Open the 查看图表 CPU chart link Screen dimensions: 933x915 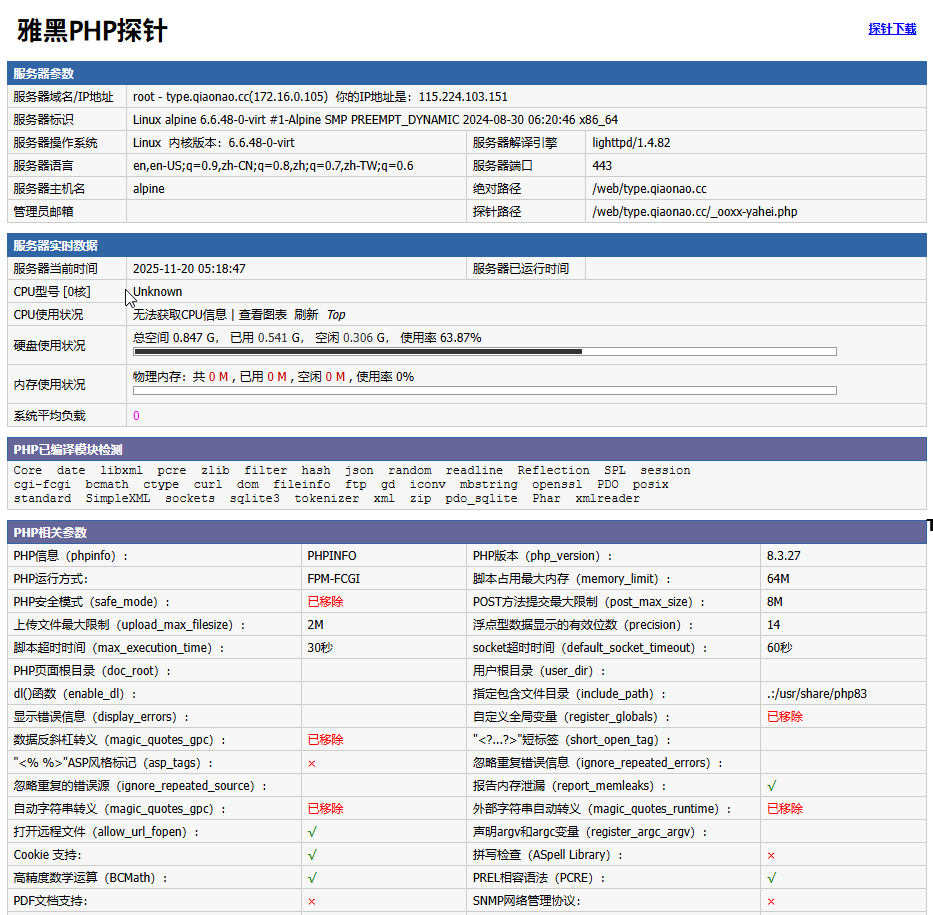(262, 314)
